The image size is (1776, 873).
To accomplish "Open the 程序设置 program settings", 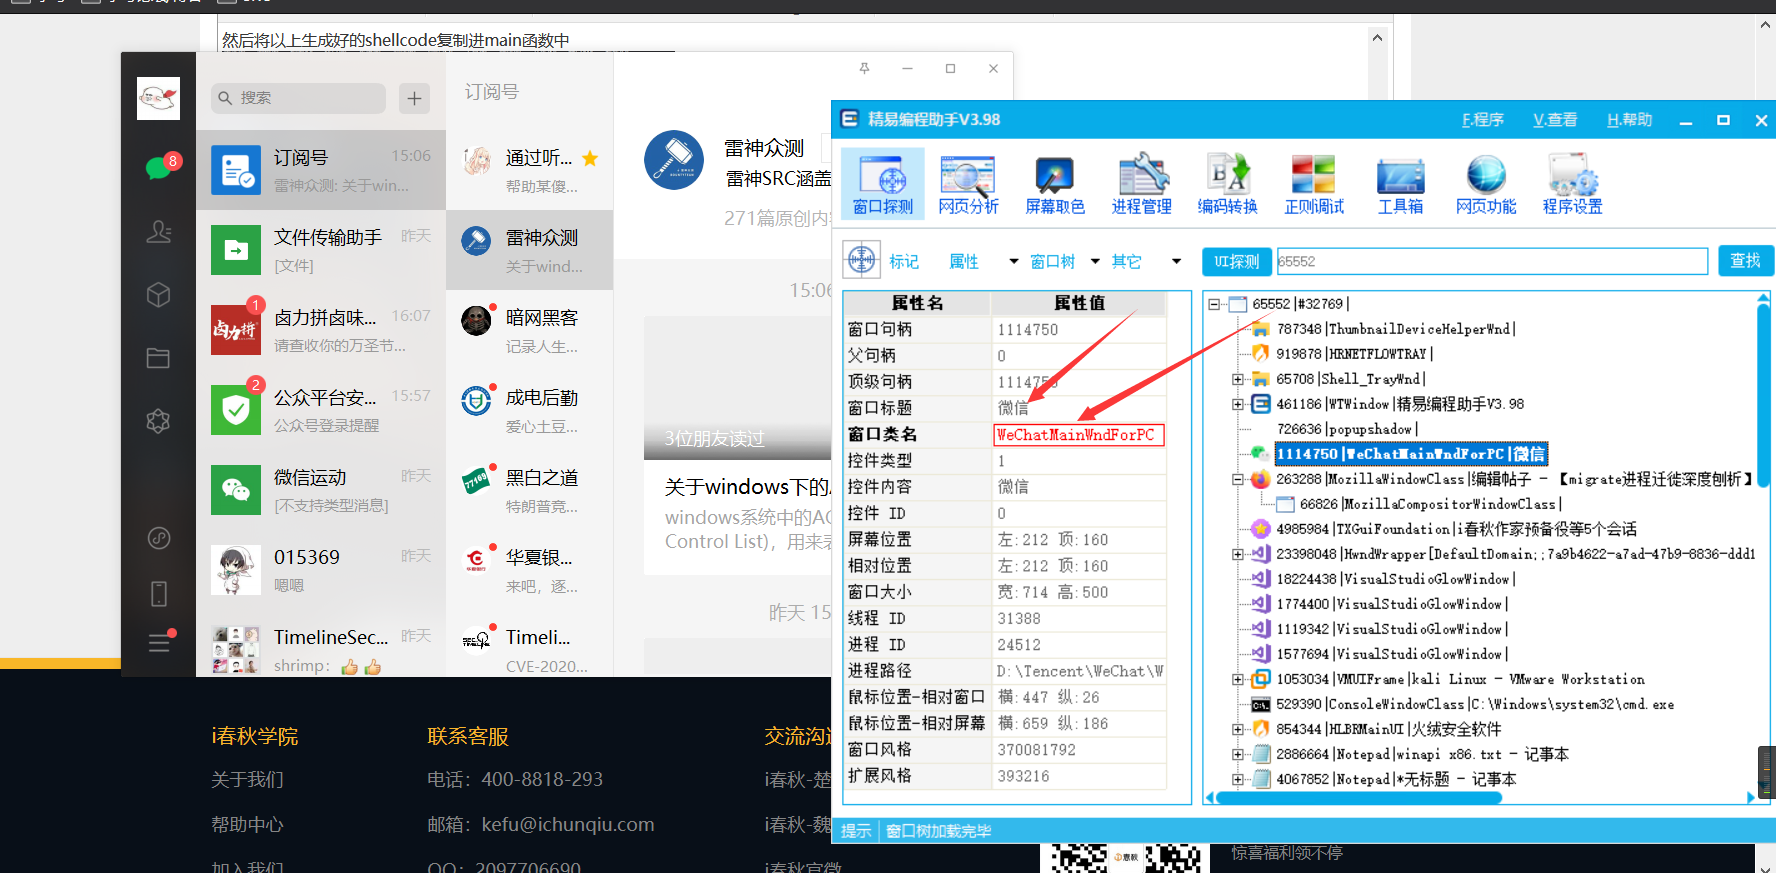I will click(x=1572, y=184).
